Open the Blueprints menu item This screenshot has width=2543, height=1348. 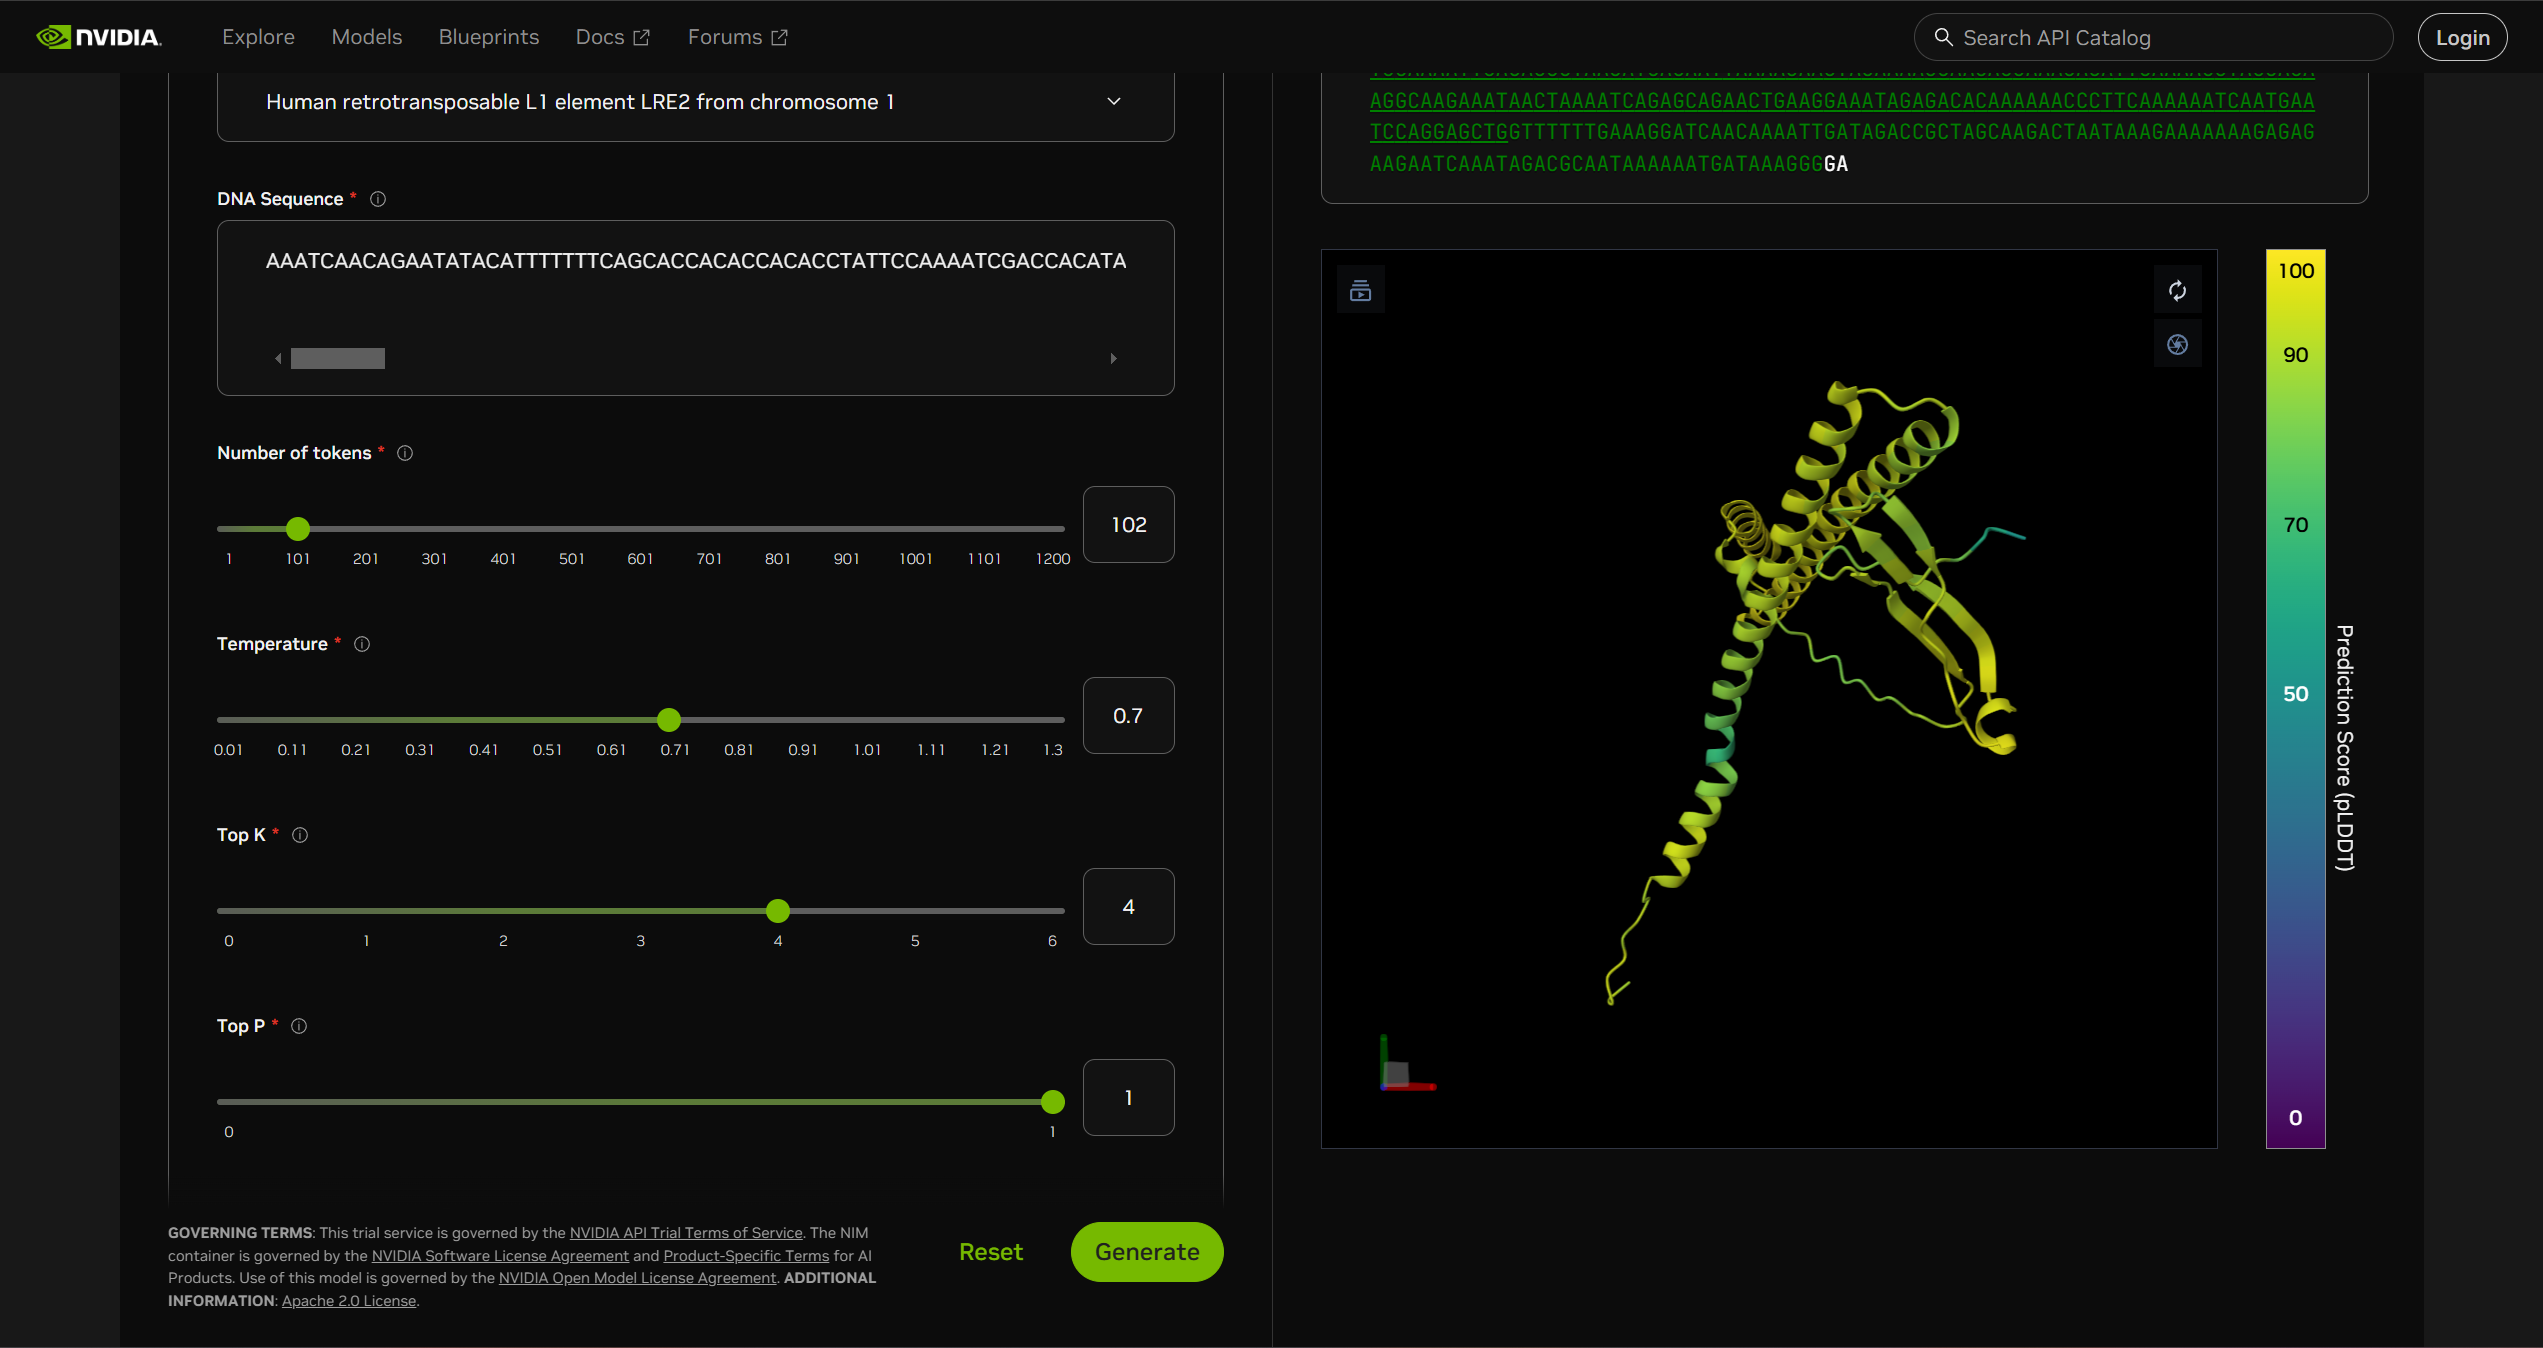(x=488, y=37)
